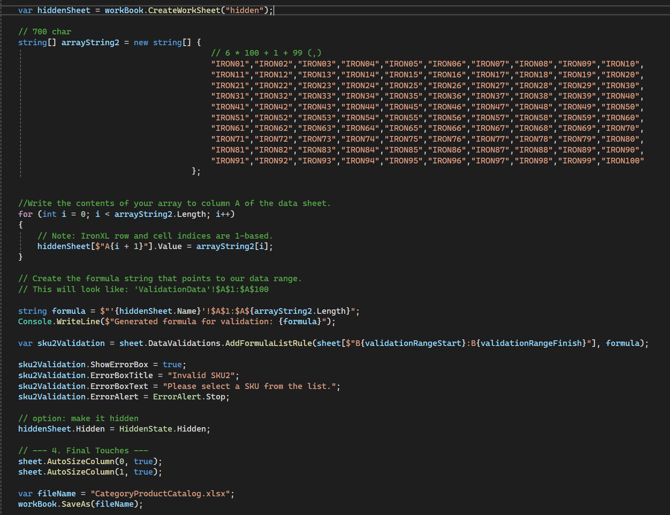670x515 pixels.
Task: Click the "IRON55" string literal
Action: point(403,118)
